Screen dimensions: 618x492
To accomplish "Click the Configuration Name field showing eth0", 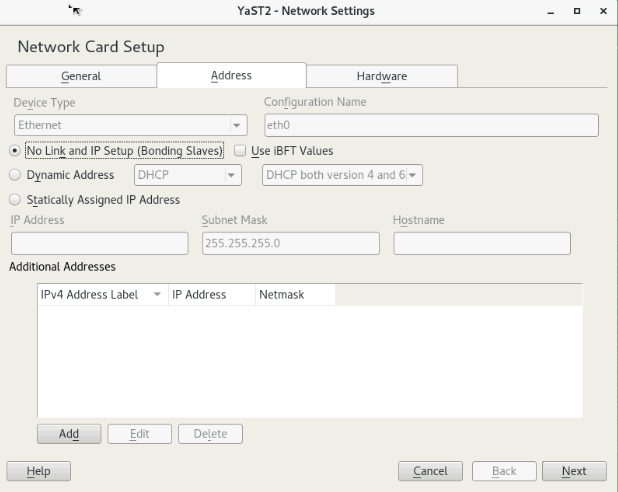I will coord(432,125).
